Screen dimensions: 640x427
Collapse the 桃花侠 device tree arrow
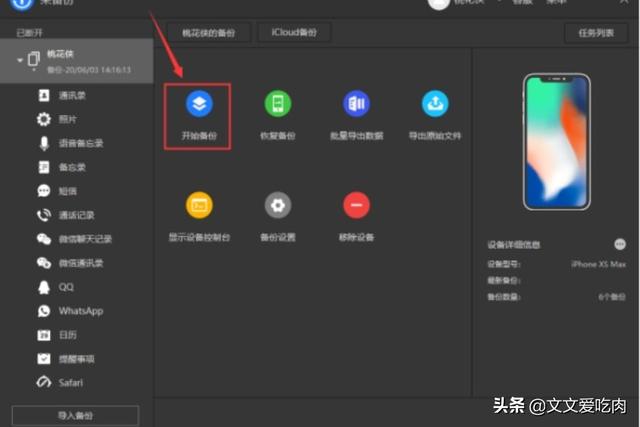[x=19, y=60]
